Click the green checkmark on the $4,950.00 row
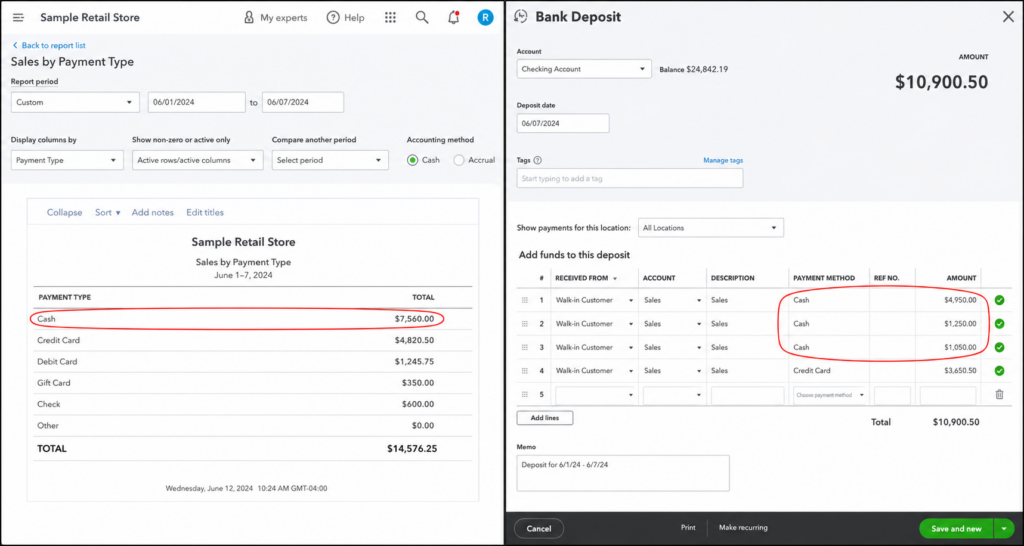Screen dimensions: 1024x546 (x=999, y=300)
